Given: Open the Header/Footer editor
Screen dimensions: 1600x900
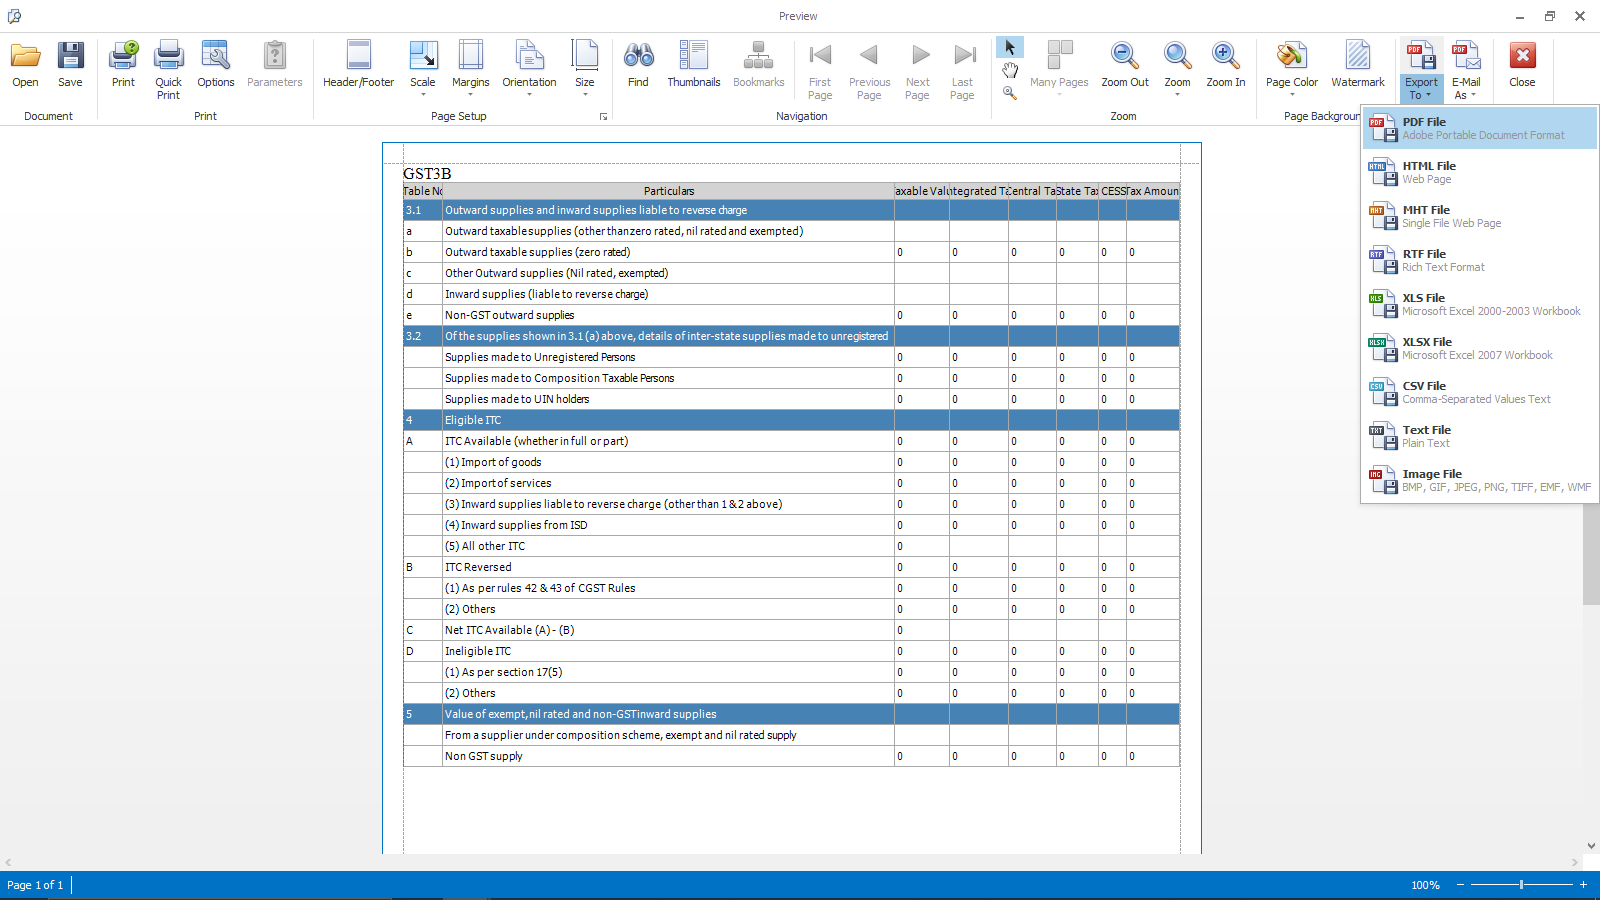Looking at the screenshot, I should point(358,66).
